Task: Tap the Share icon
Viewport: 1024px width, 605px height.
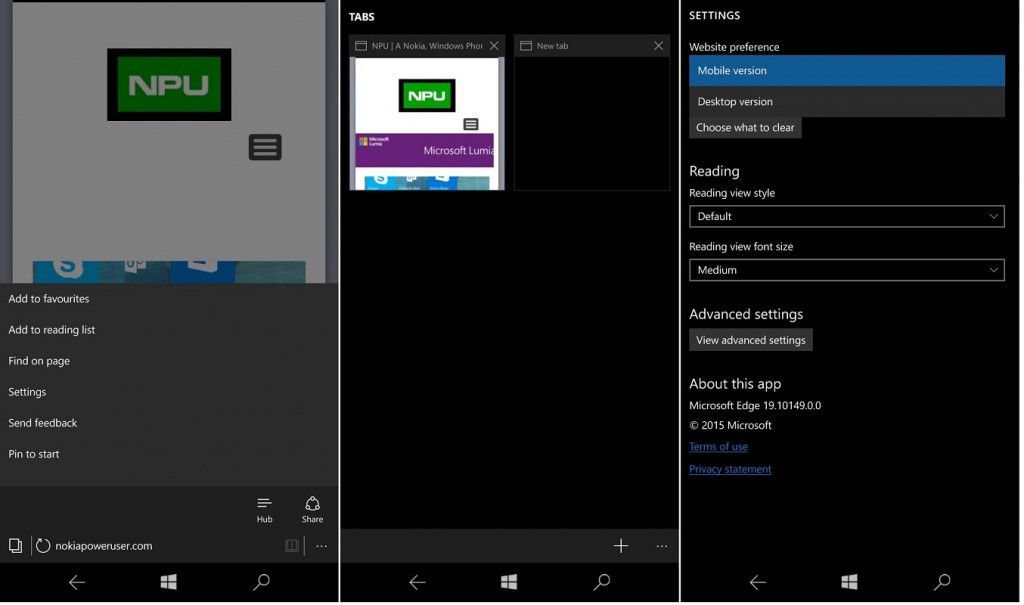Action: (x=312, y=510)
